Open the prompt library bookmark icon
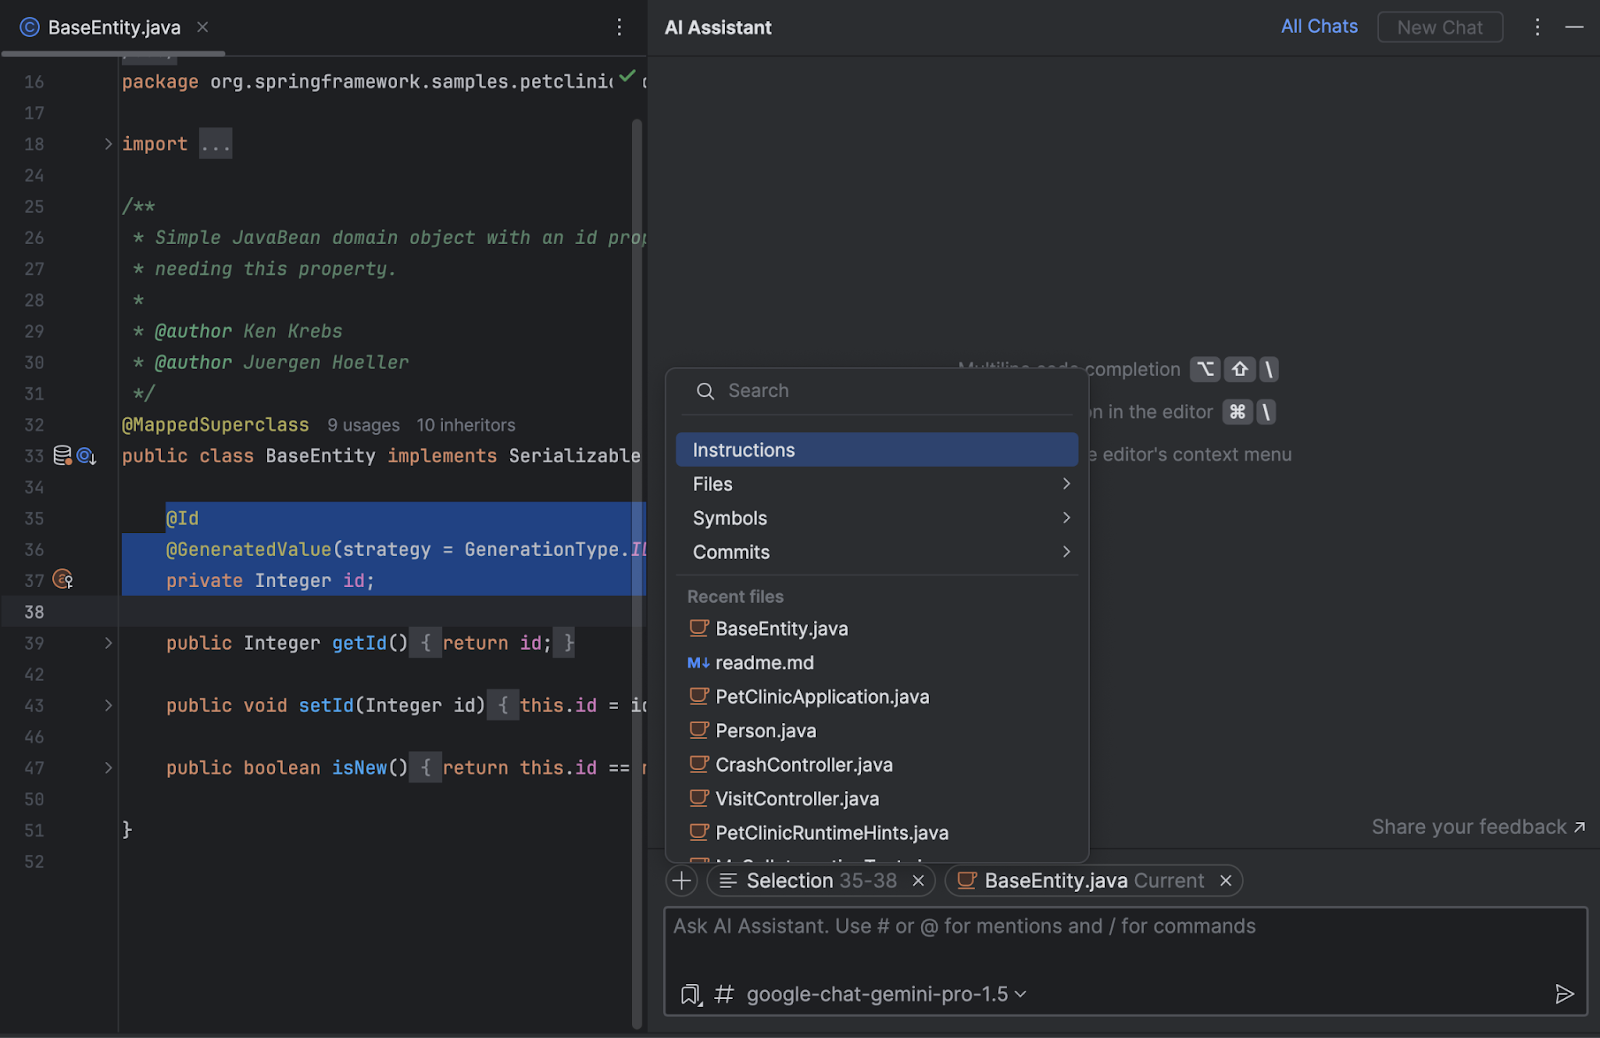1600x1038 pixels. click(691, 995)
